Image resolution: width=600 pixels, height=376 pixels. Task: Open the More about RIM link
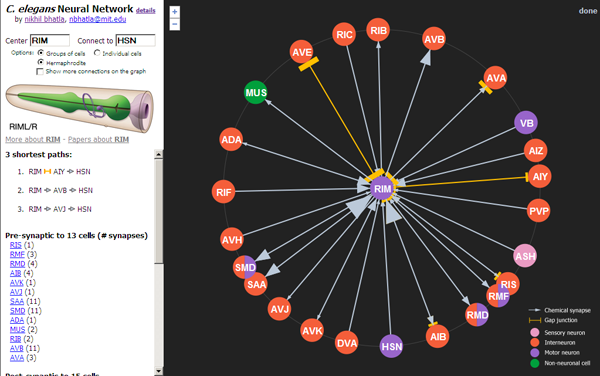tap(33, 140)
